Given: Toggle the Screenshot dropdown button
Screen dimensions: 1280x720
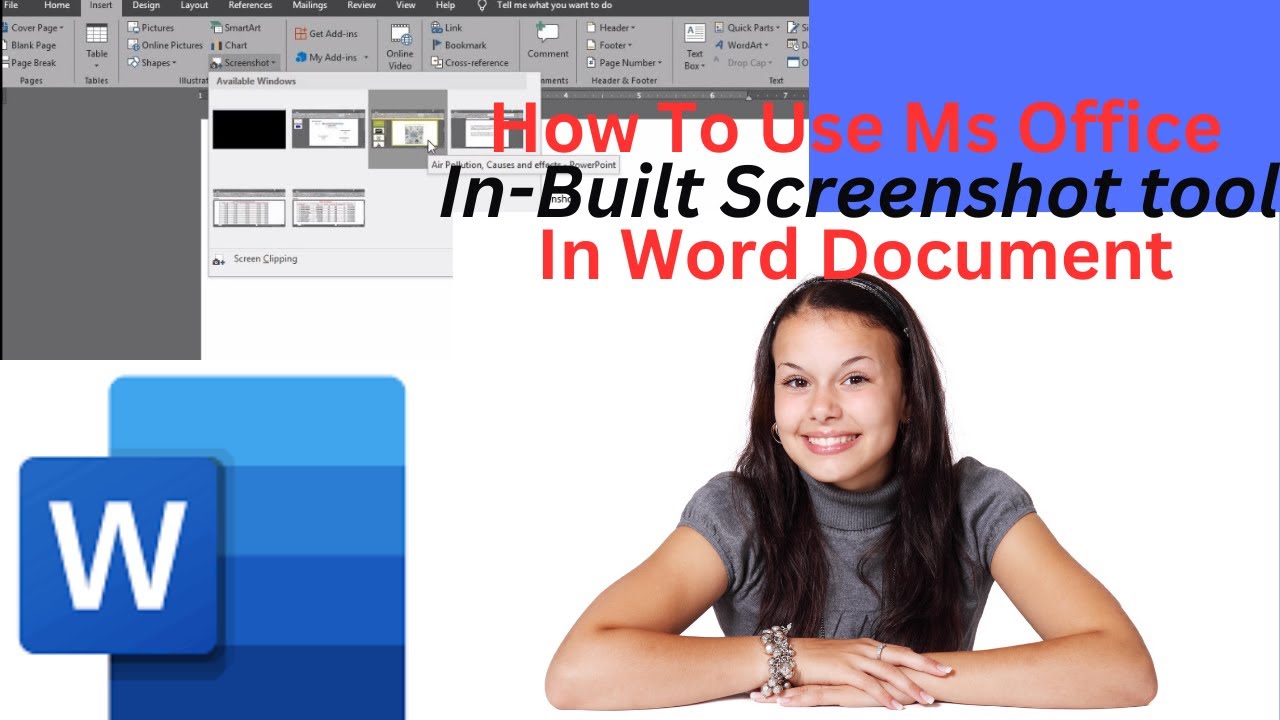Looking at the screenshot, I should click(x=244, y=62).
